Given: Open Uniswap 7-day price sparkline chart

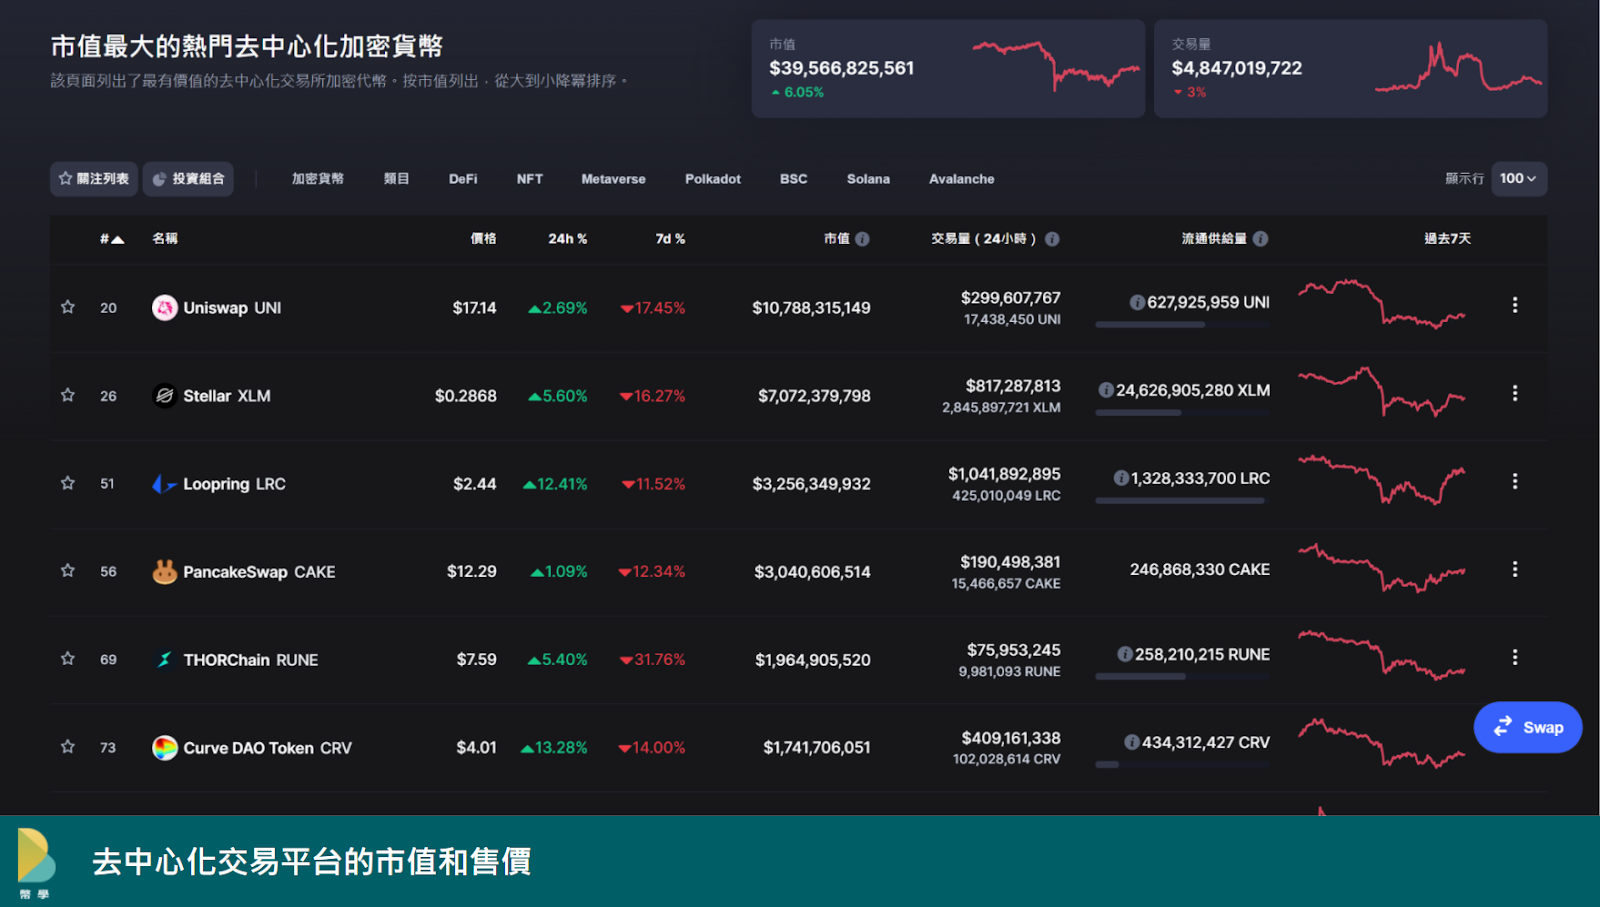Looking at the screenshot, I should 1382,304.
